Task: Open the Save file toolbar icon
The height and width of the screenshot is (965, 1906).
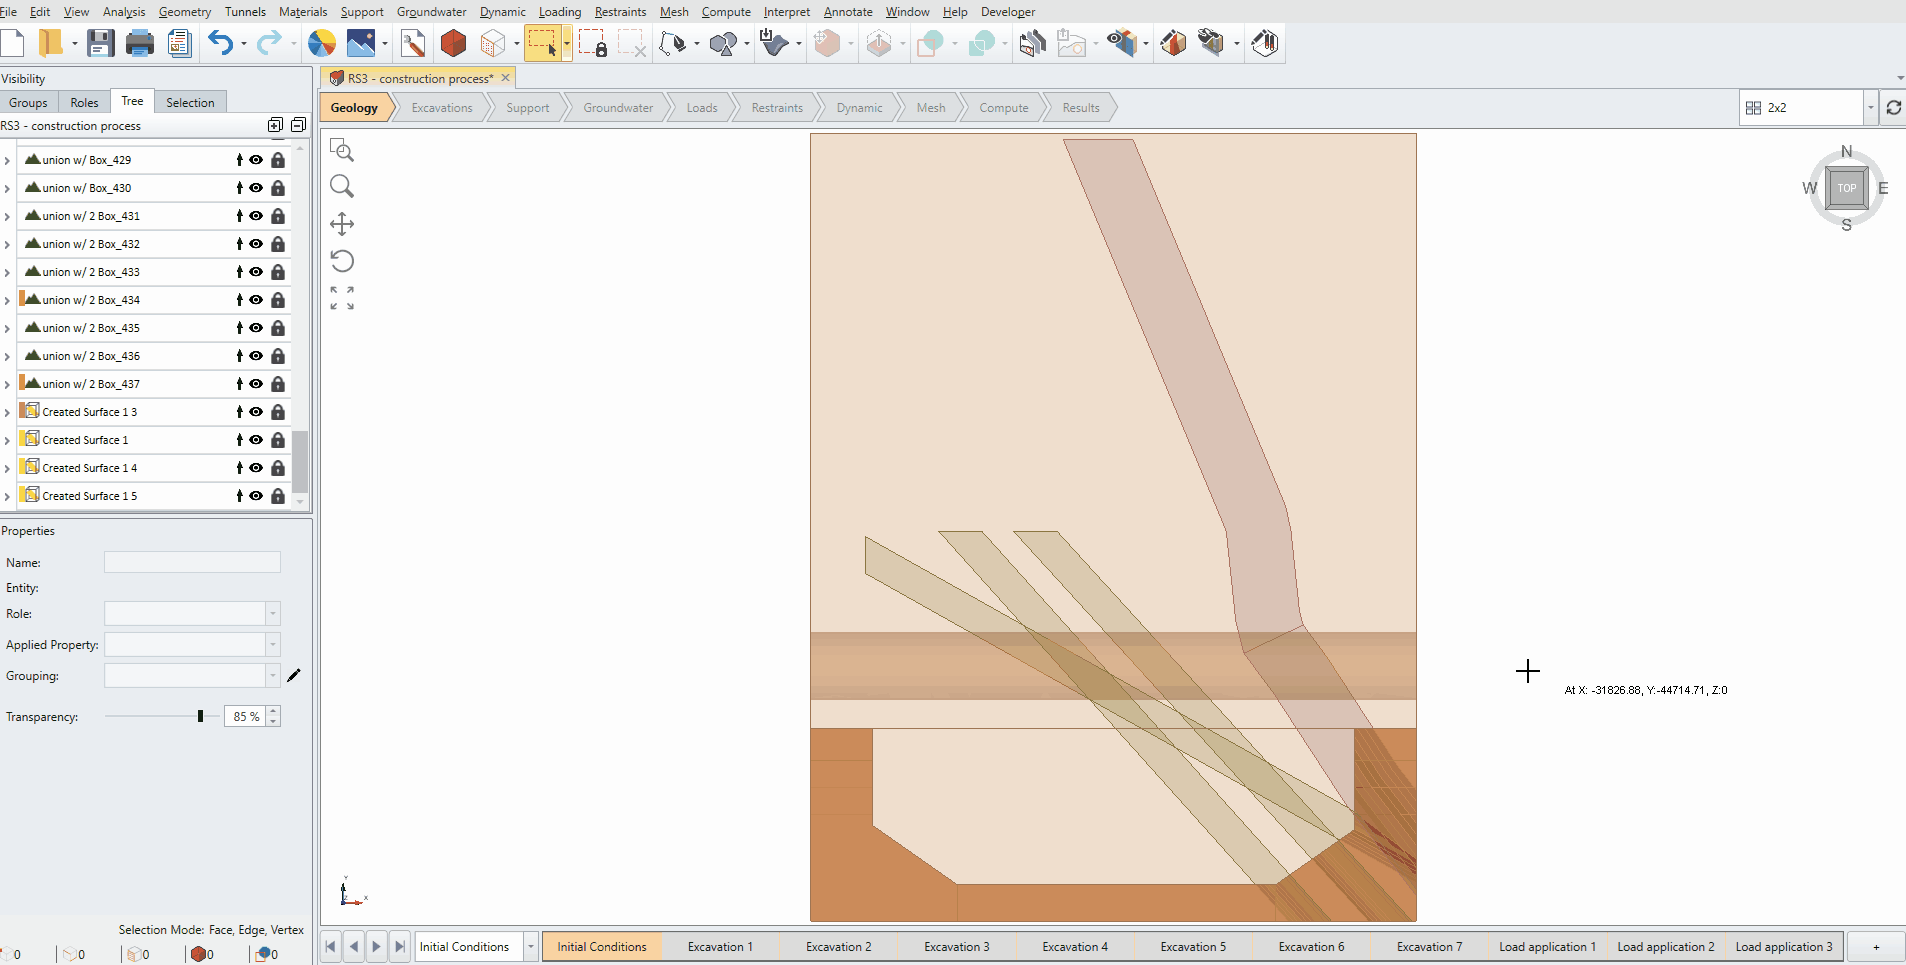Action: 100,43
